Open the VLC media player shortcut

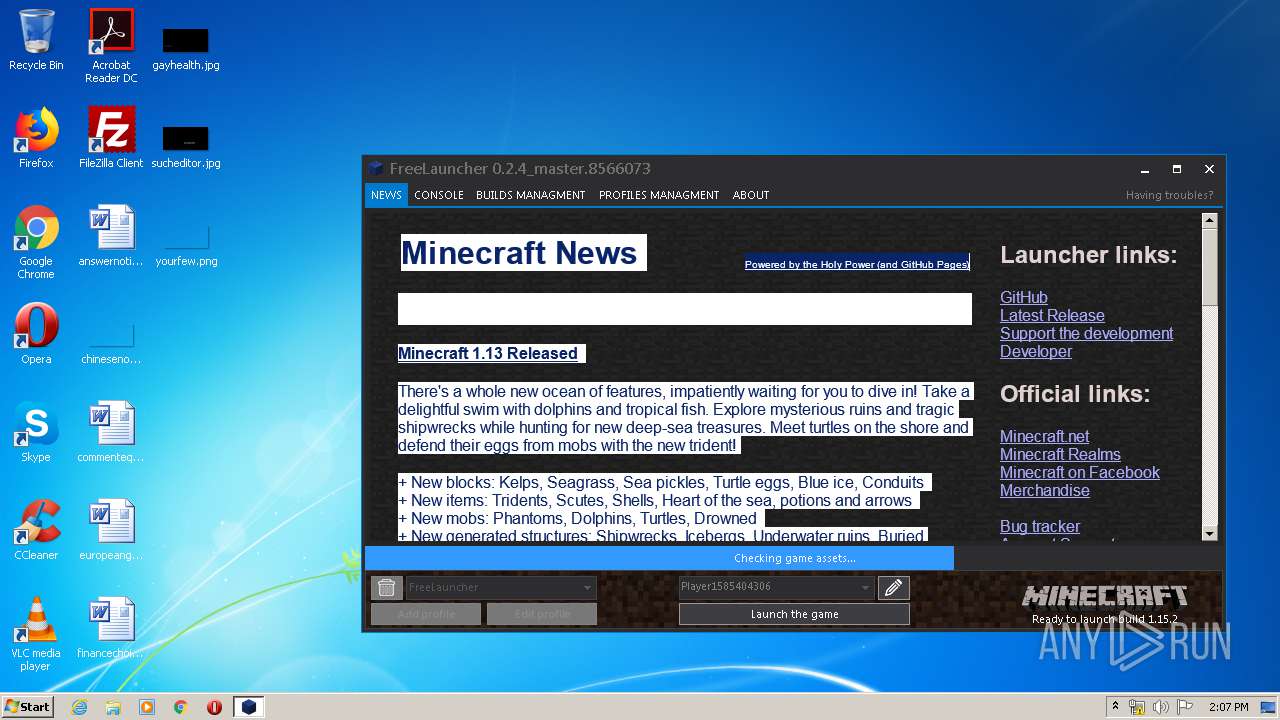36,634
